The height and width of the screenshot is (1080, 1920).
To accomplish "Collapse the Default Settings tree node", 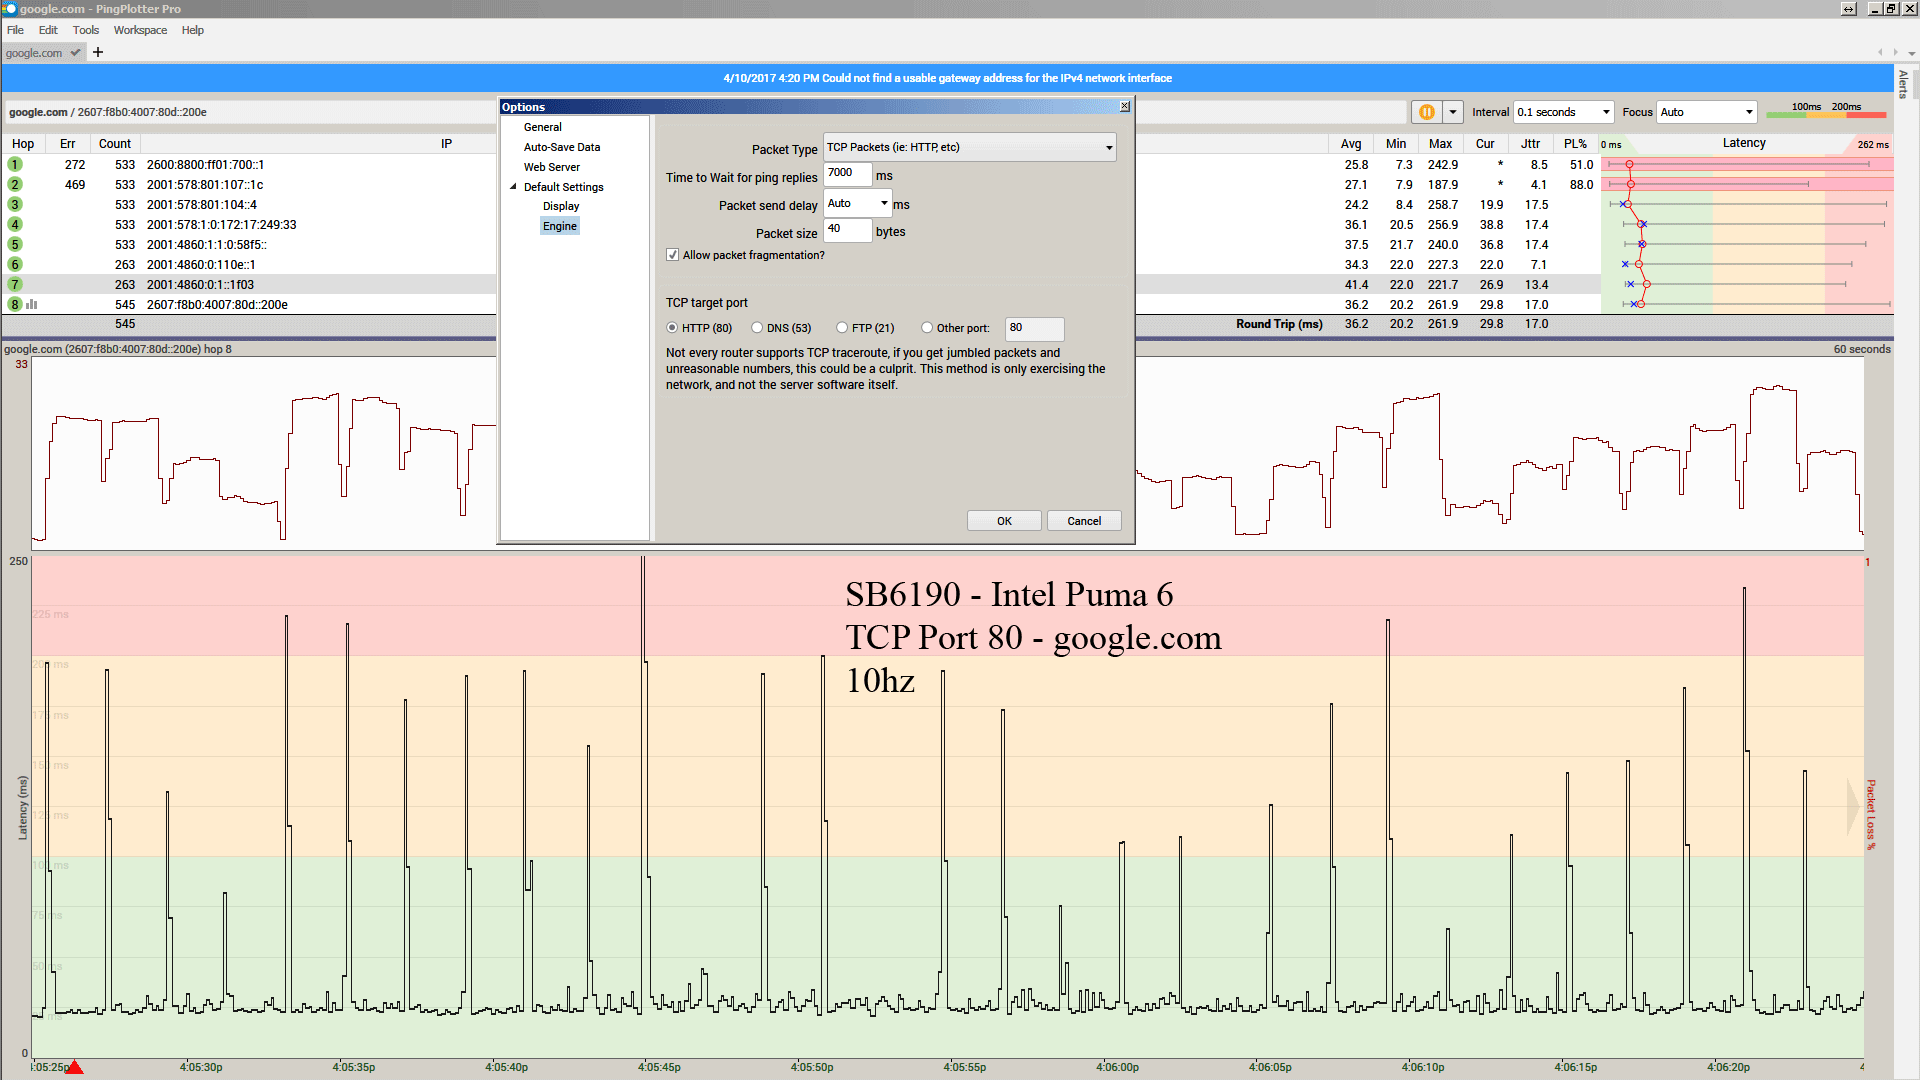I will click(514, 187).
